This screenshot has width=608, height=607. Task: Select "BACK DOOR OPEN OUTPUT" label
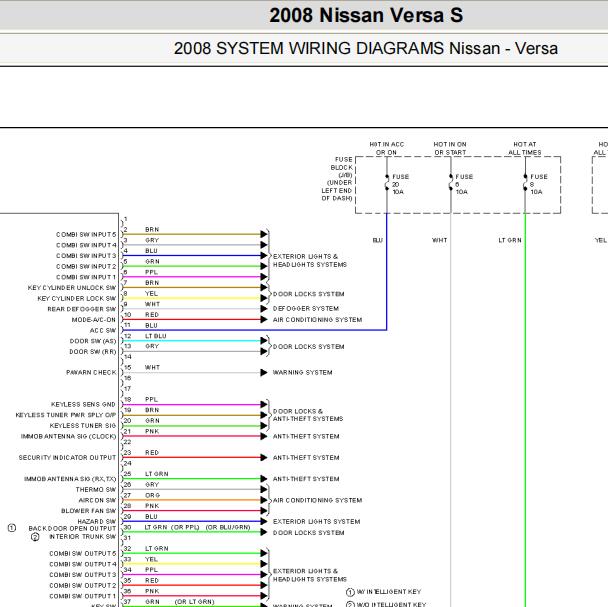72,529
